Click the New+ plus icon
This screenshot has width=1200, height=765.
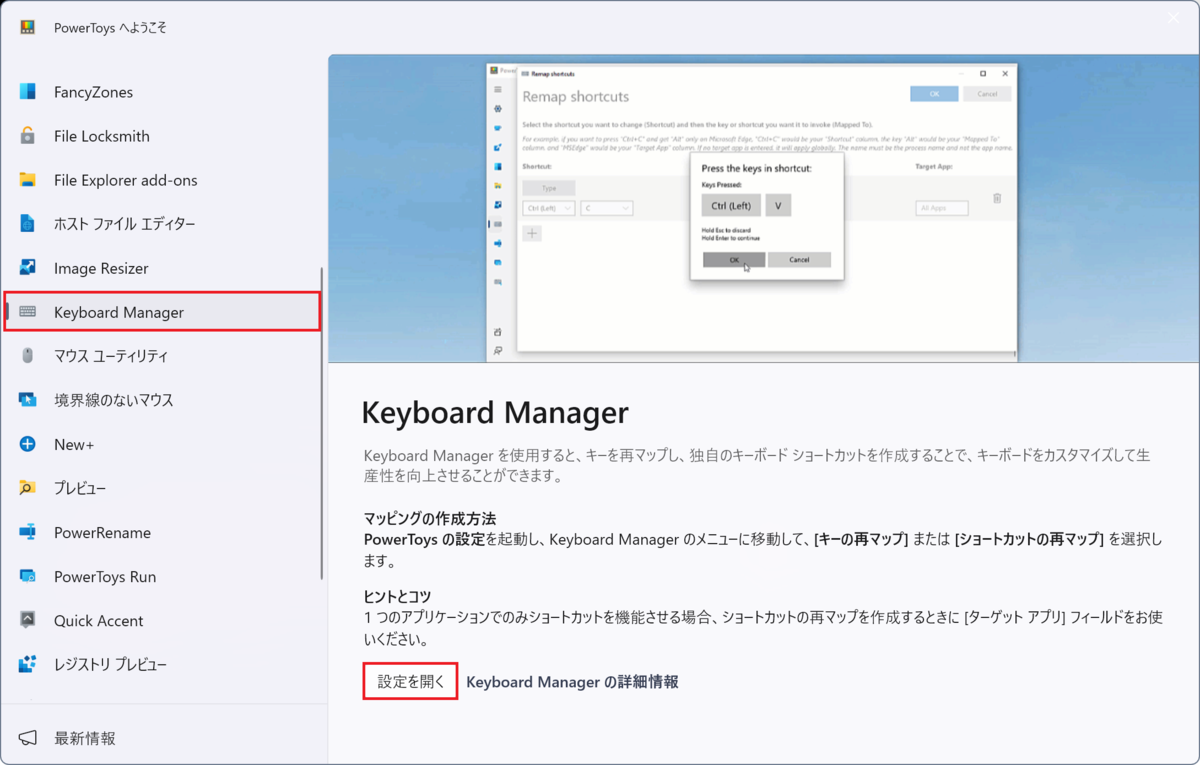pyautogui.click(x=28, y=444)
